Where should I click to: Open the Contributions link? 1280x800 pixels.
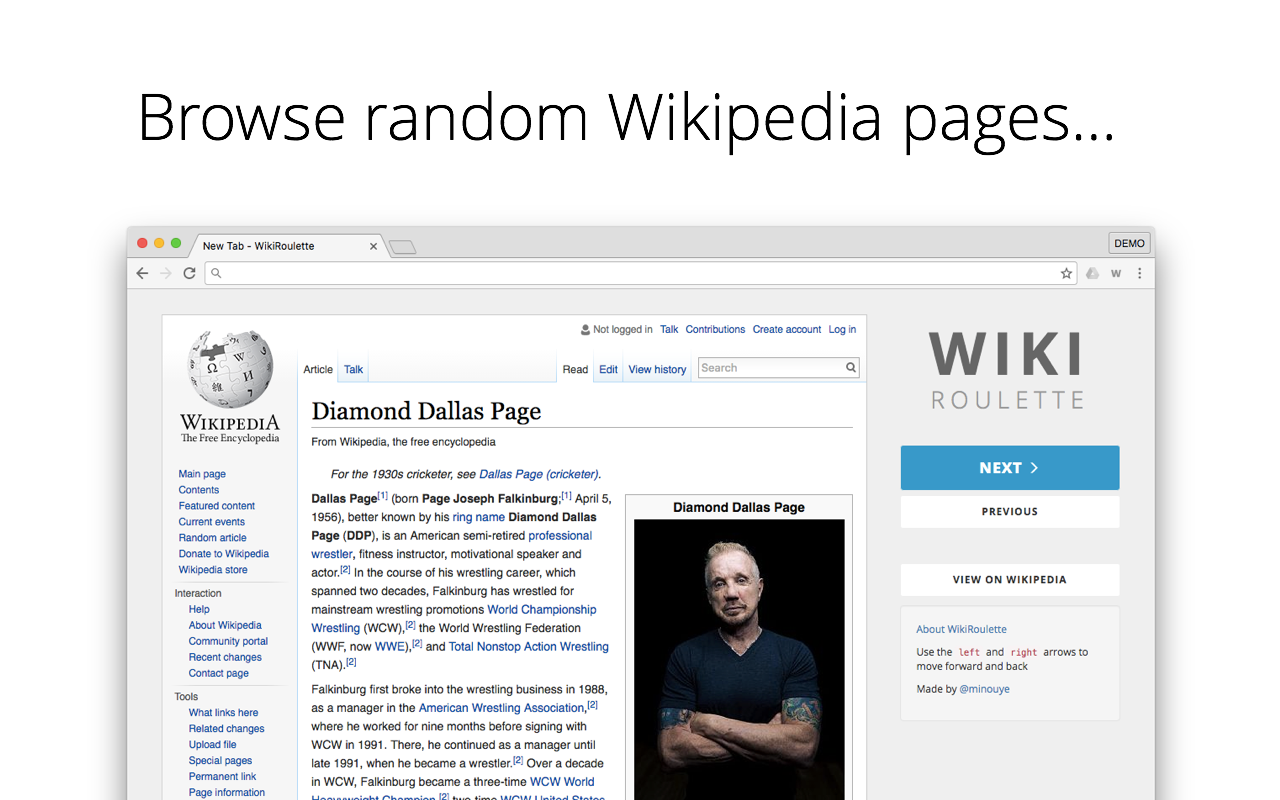pyautogui.click(x=715, y=329)
